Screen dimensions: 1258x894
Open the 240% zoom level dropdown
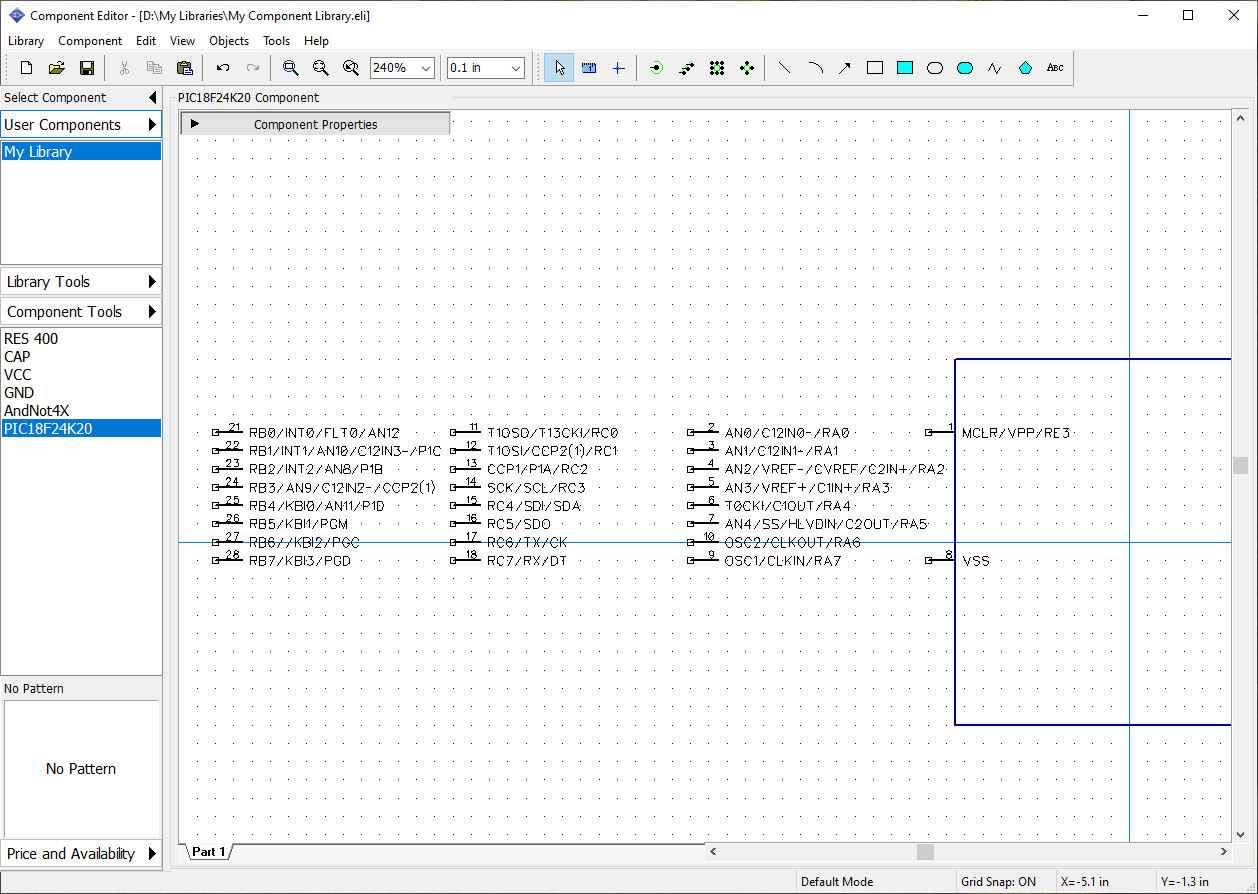426,68
